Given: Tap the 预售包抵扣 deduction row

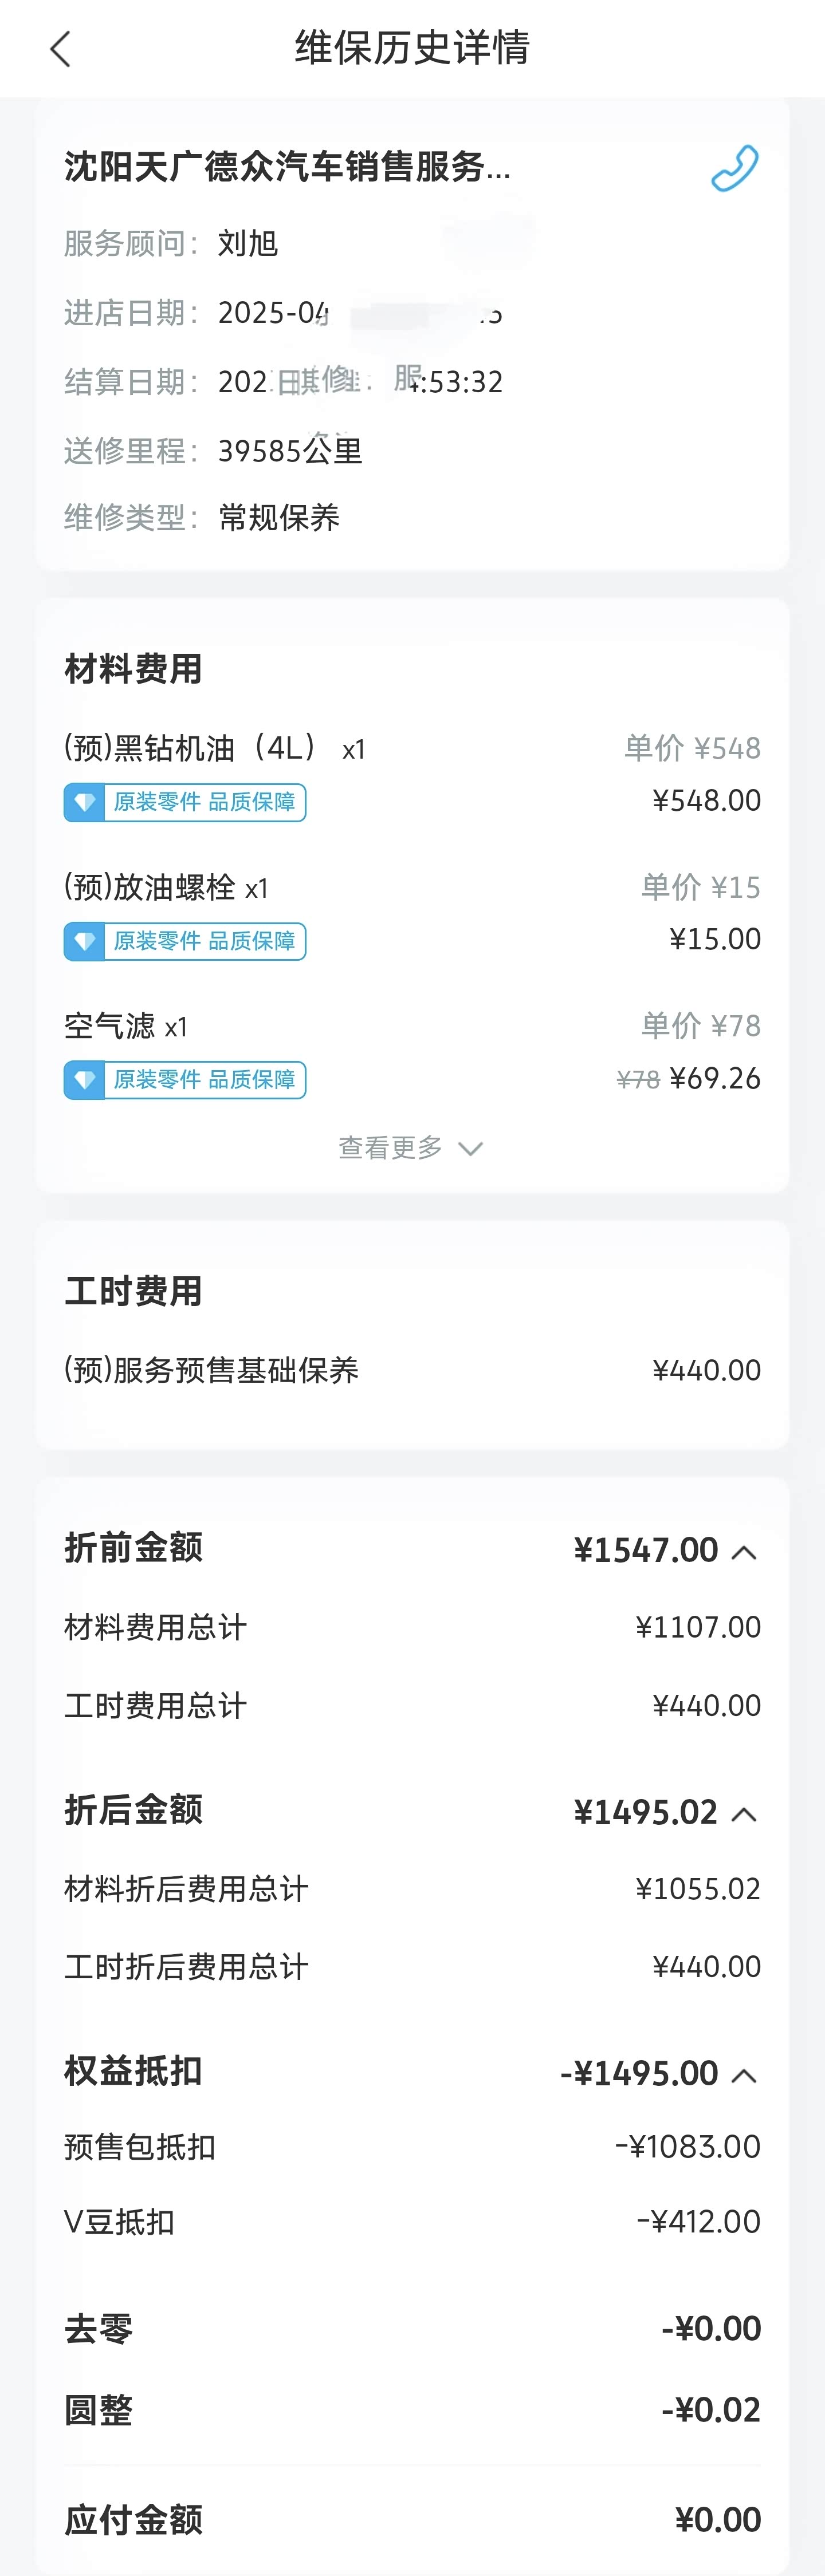Looking at the screenshot, I should pyautogui.click(x=411, y=2147).
